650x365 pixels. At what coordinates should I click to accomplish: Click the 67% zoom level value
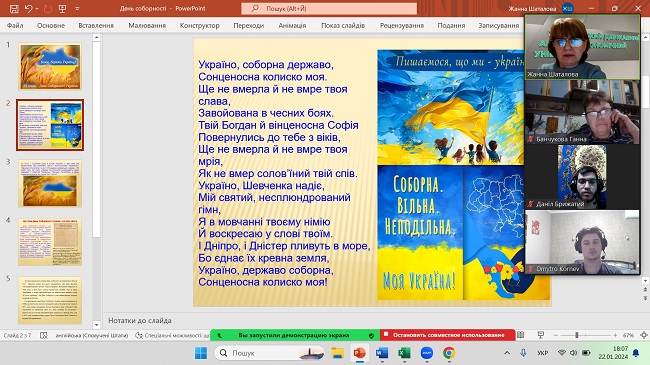[628, 335]
